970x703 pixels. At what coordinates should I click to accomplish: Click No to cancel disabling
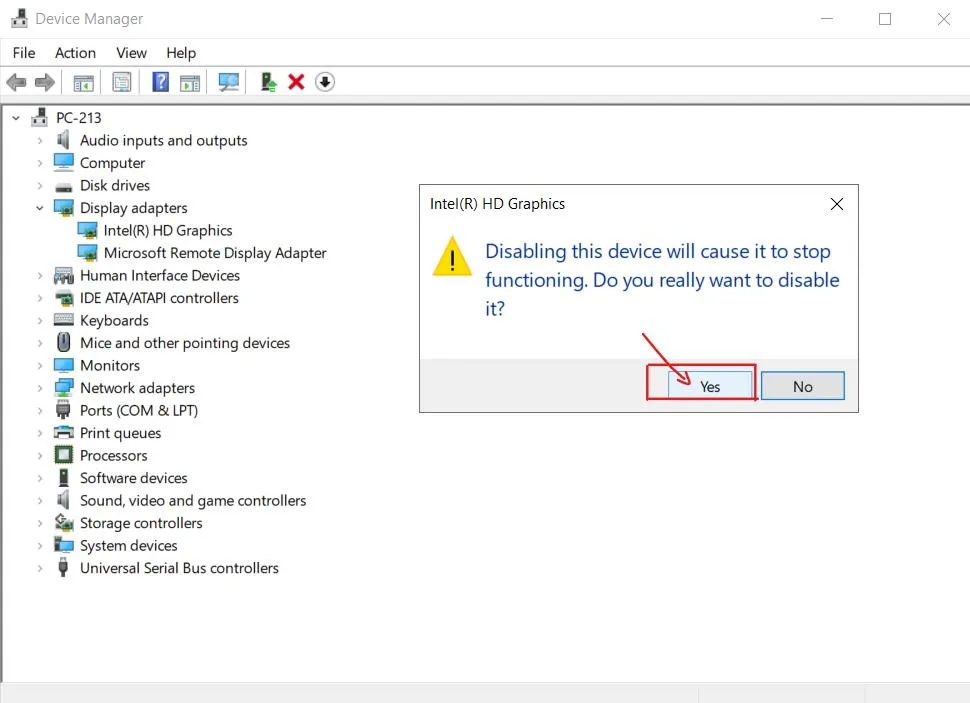[802, 385]
